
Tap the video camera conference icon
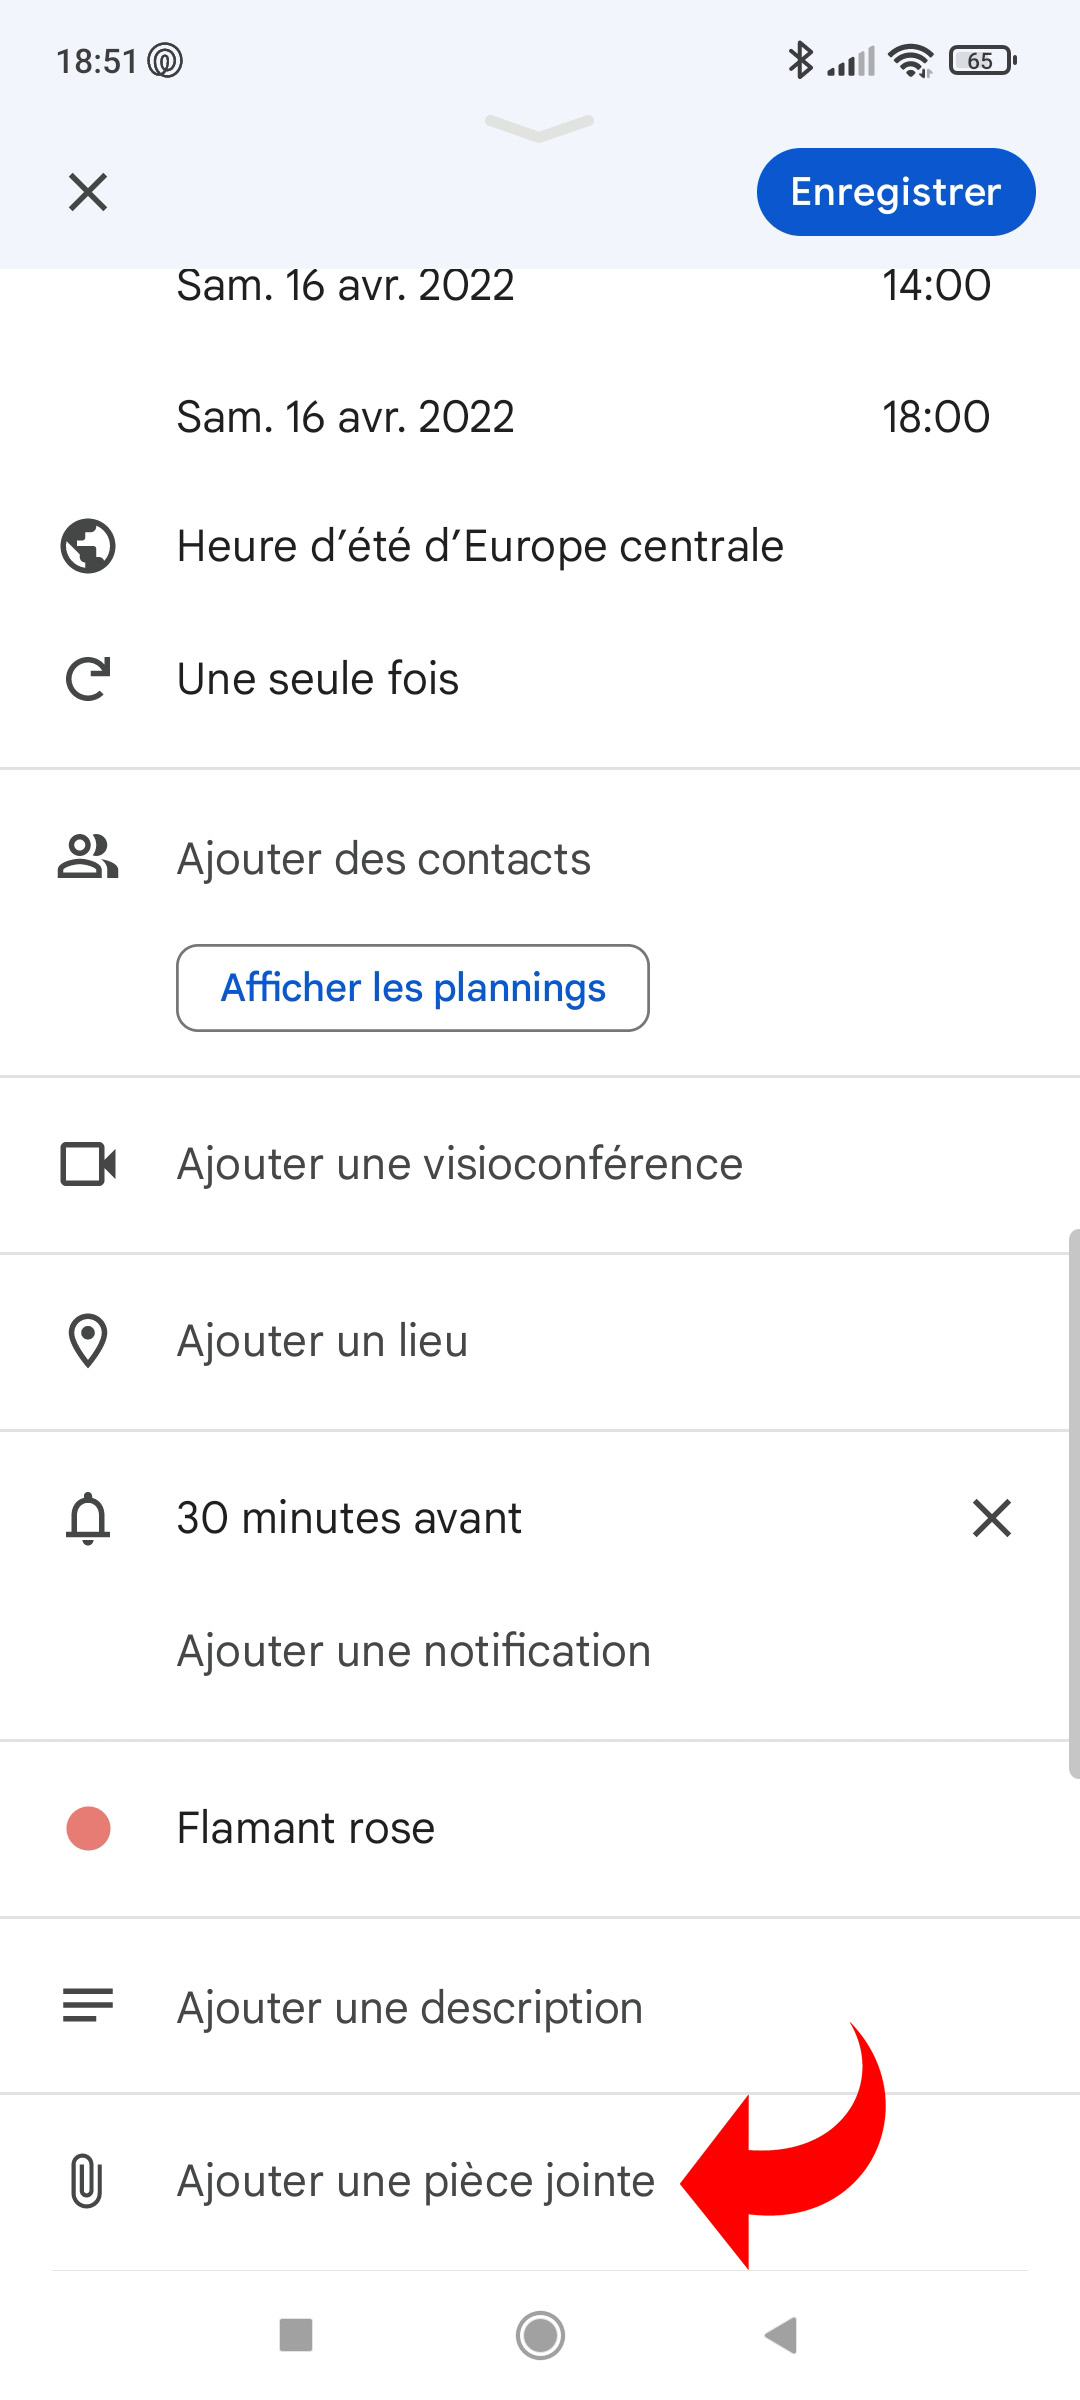point(88,1164)
